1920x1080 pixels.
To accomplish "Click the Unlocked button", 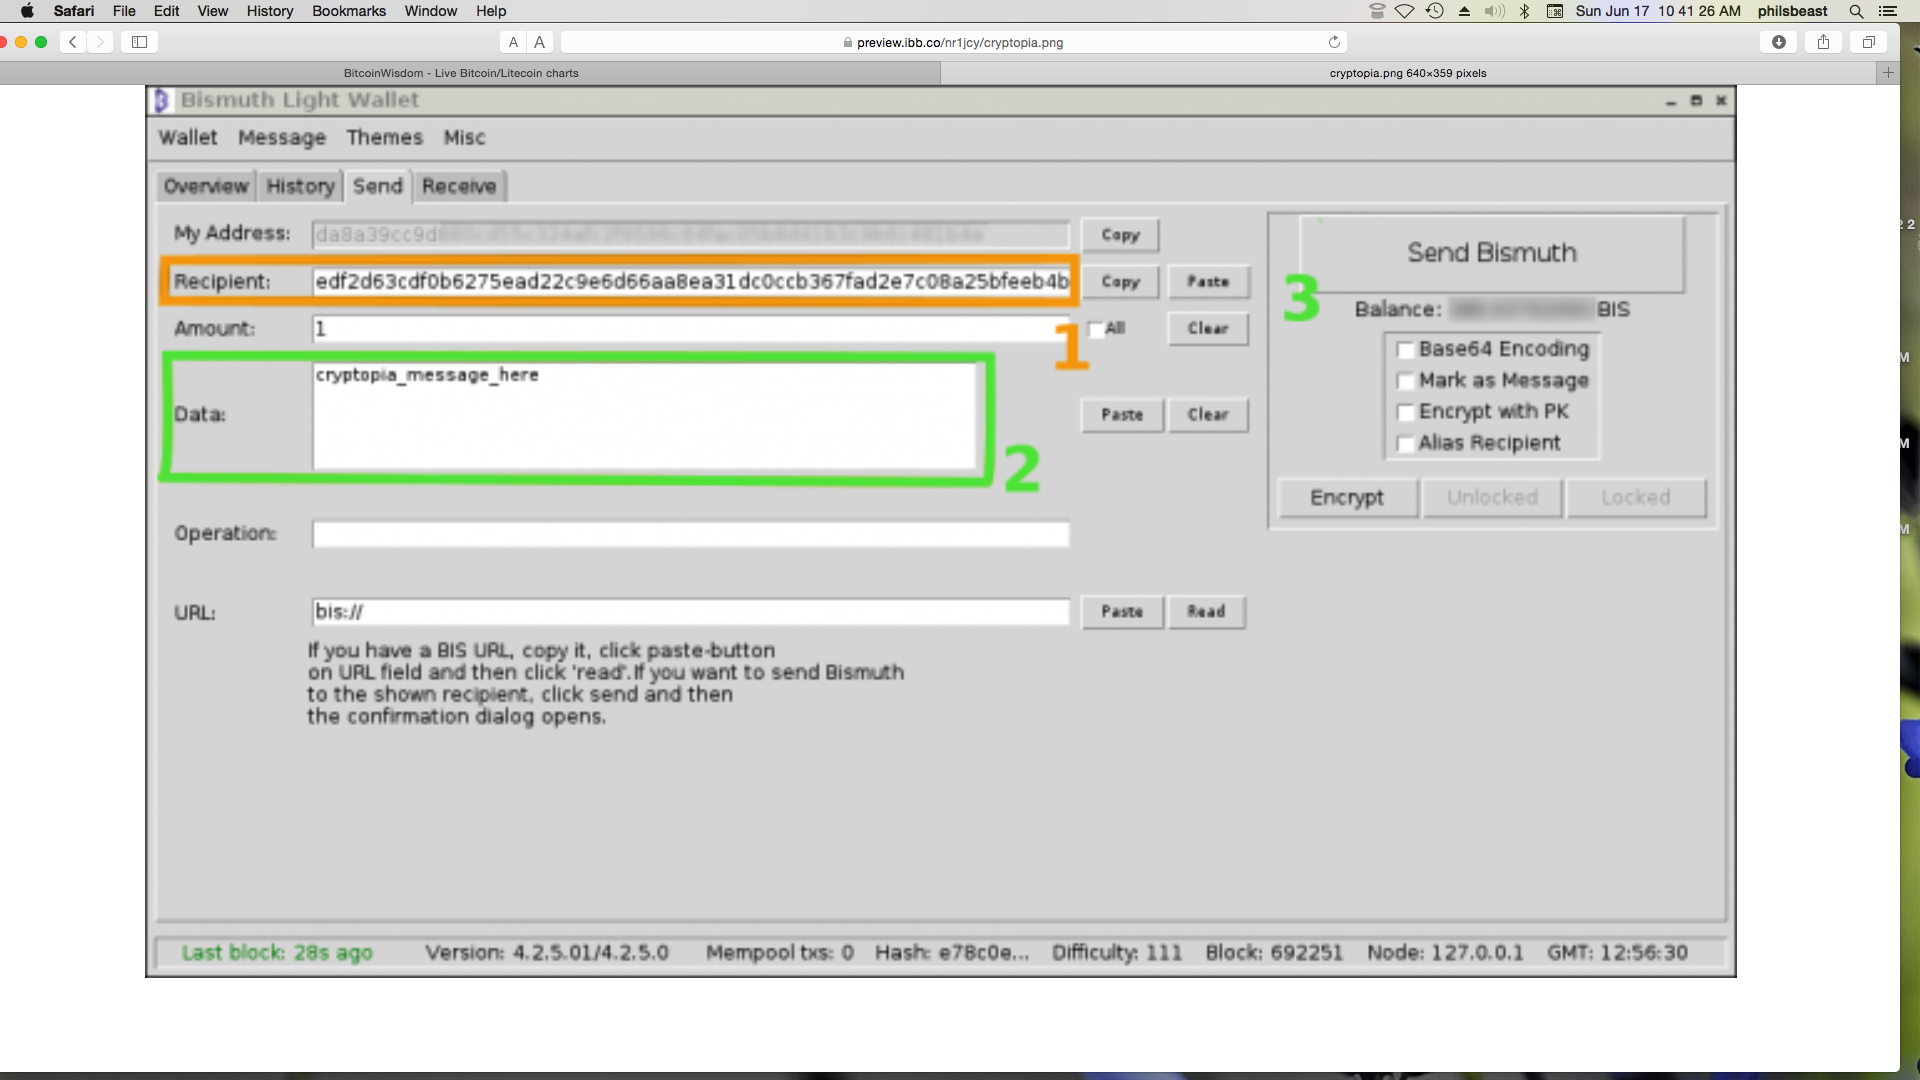I will pyautogui.click(x=1492, y=498).
